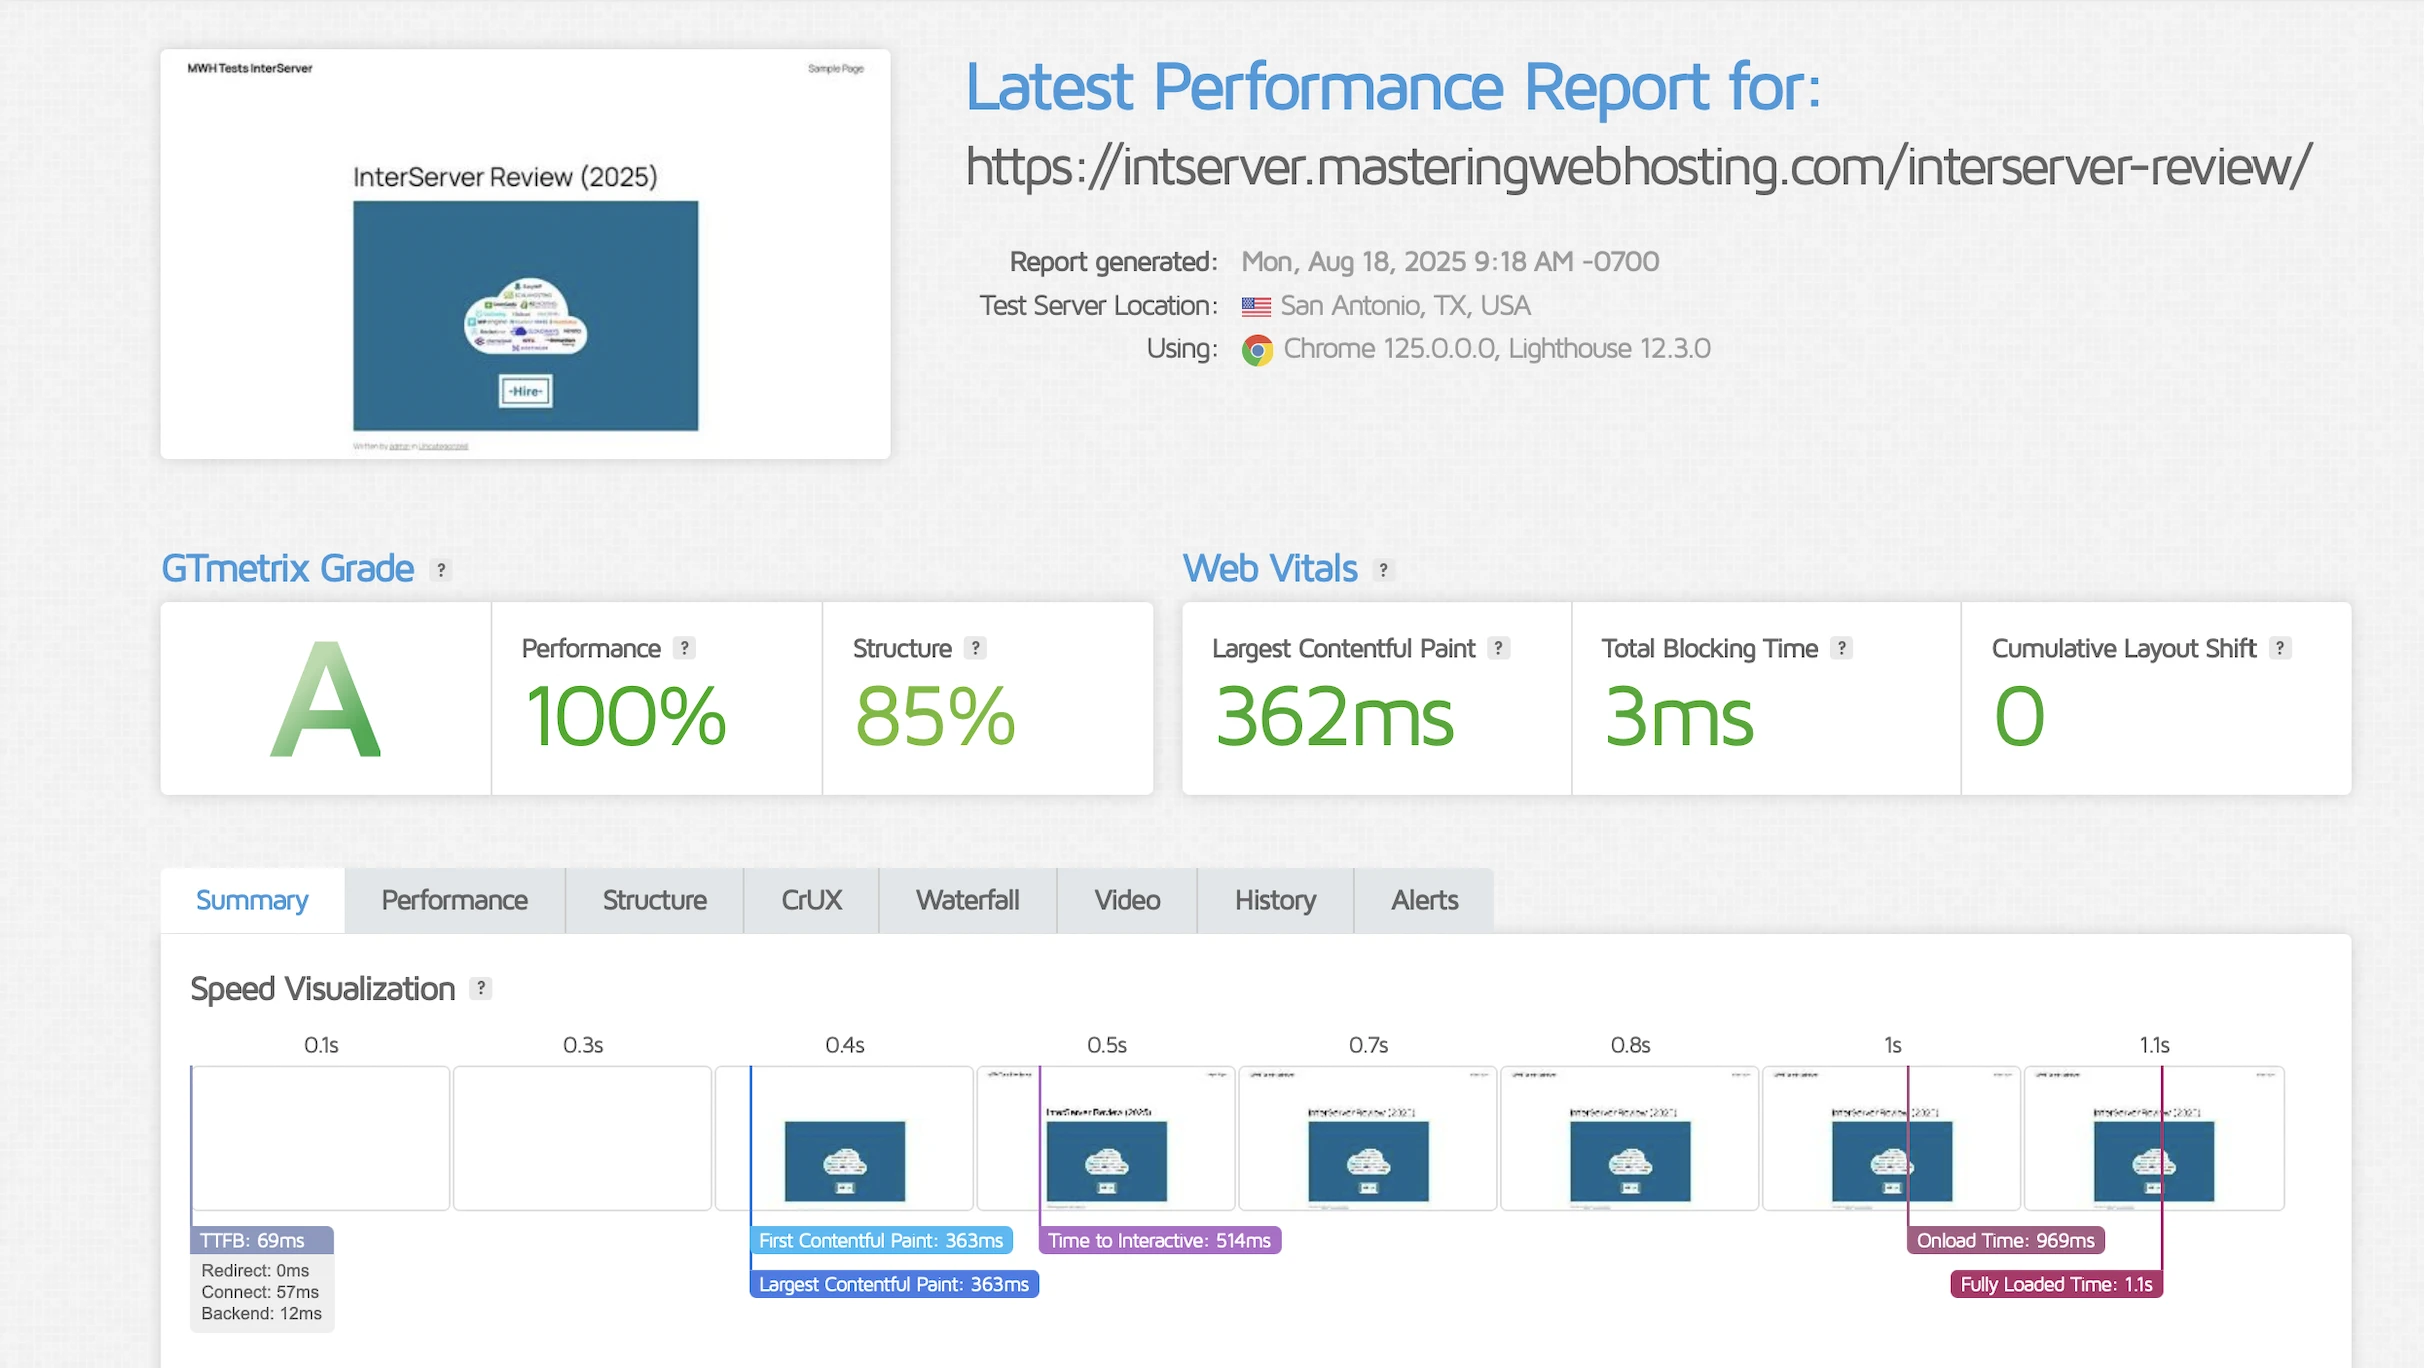This screenshot has width=2424, height=1368.
Task: Open the CrUX tab
Action: coord(811,900)
